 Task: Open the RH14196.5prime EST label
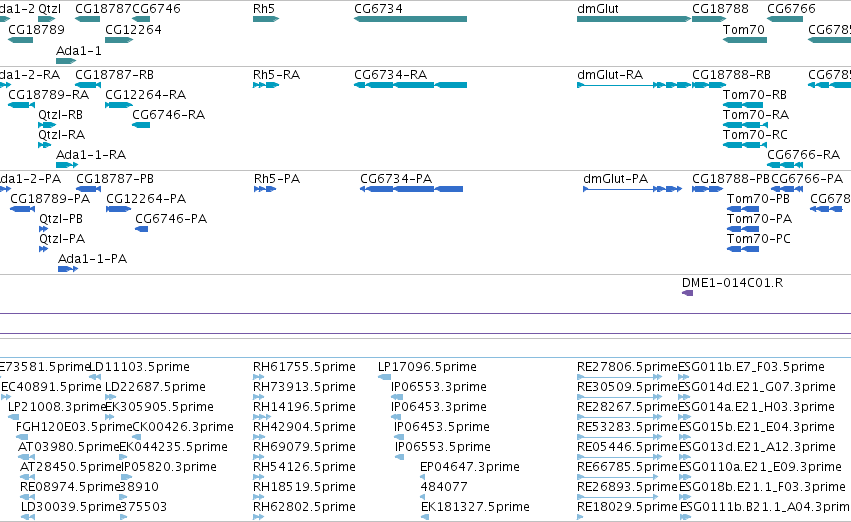[x=304, y=407]
